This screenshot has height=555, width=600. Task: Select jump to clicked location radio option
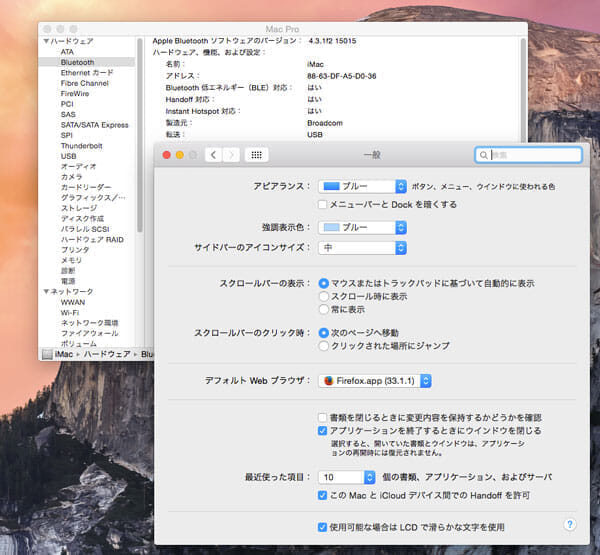[x=323, y=346]
